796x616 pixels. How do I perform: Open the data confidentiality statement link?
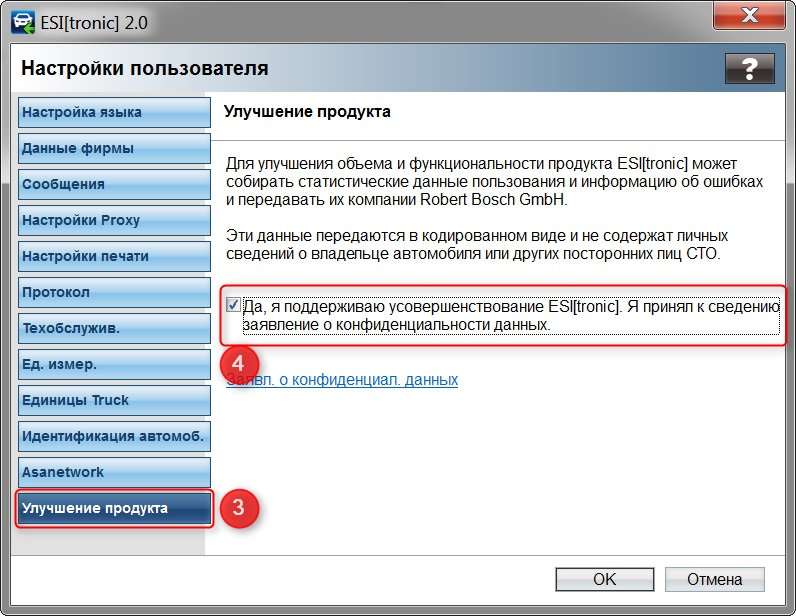pyautogui.click(x=342, y=380)
